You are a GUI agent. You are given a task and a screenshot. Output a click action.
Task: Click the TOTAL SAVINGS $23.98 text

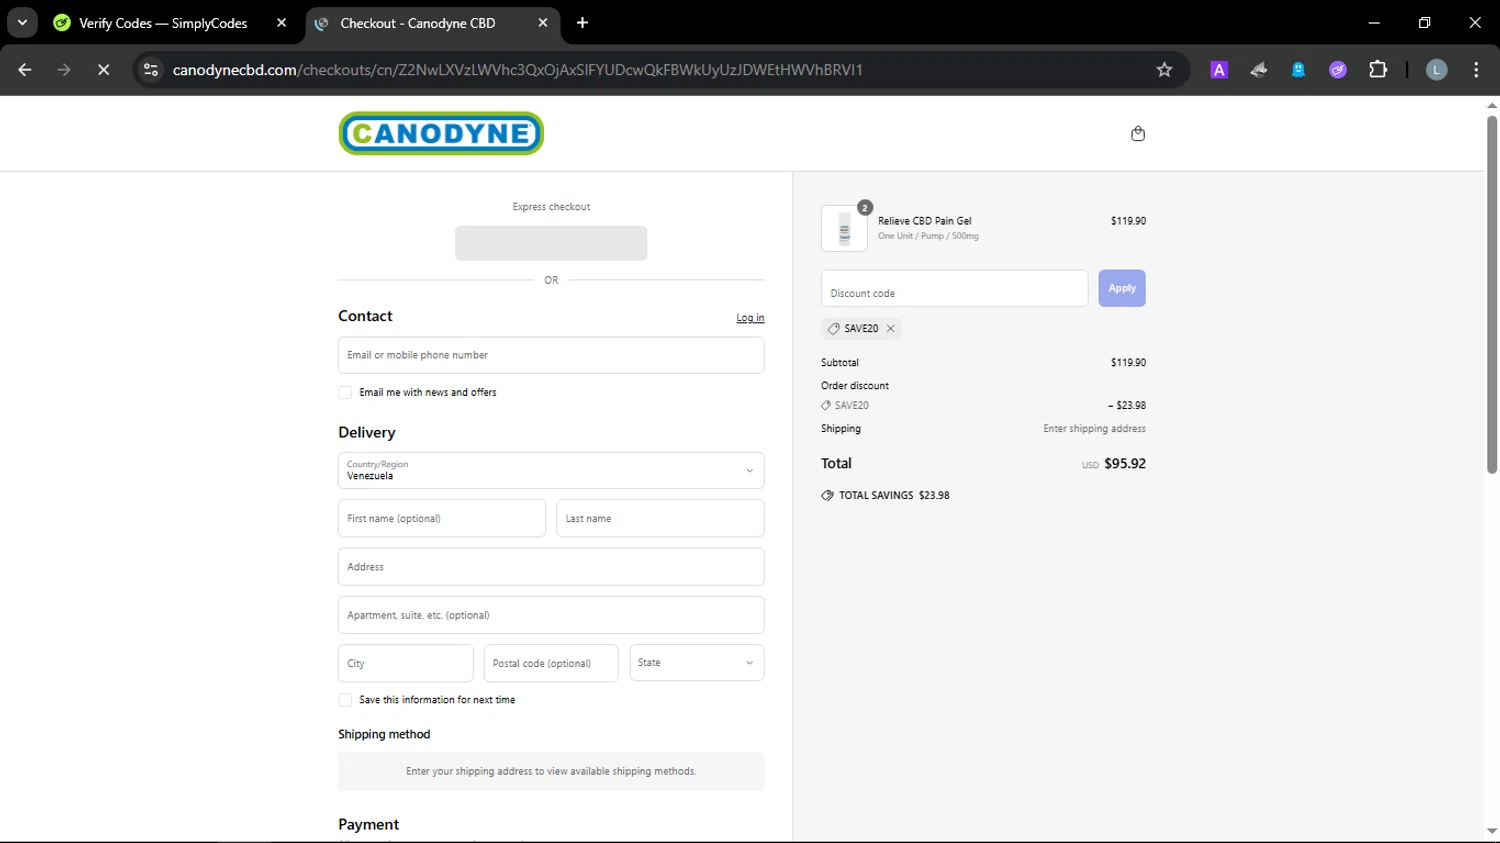click(894, 496)
